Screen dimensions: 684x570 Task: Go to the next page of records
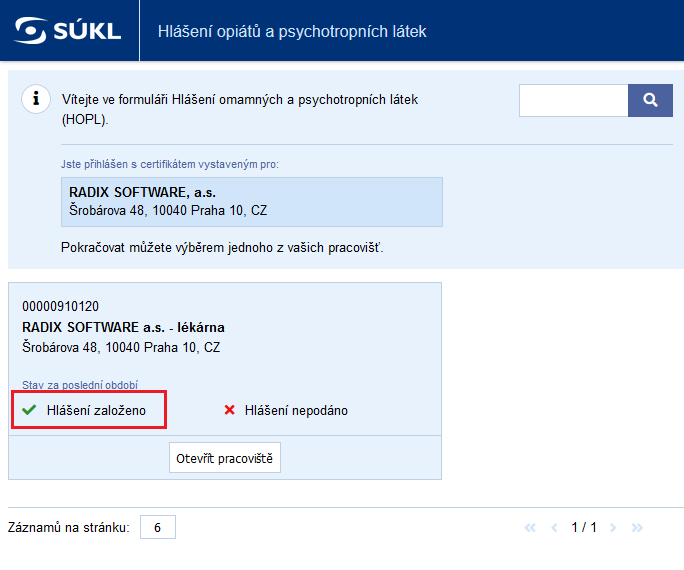pos(614,527)
